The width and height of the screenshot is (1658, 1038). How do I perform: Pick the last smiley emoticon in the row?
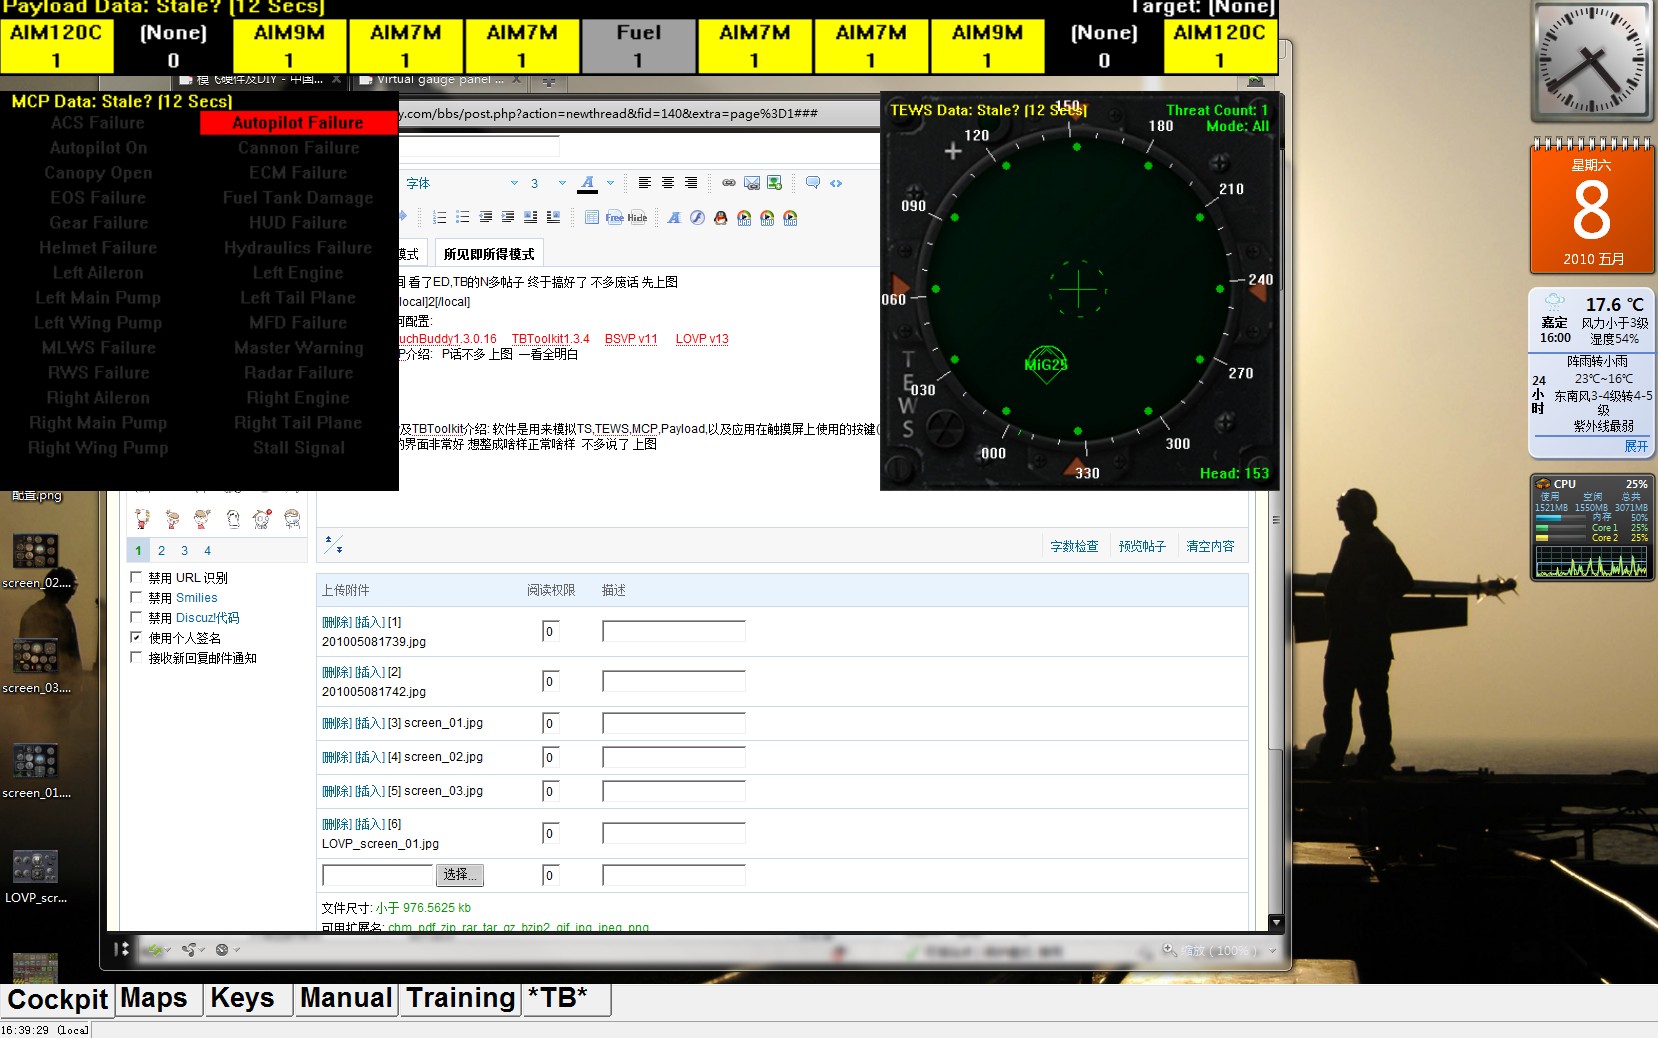click(x=292, y=519)
